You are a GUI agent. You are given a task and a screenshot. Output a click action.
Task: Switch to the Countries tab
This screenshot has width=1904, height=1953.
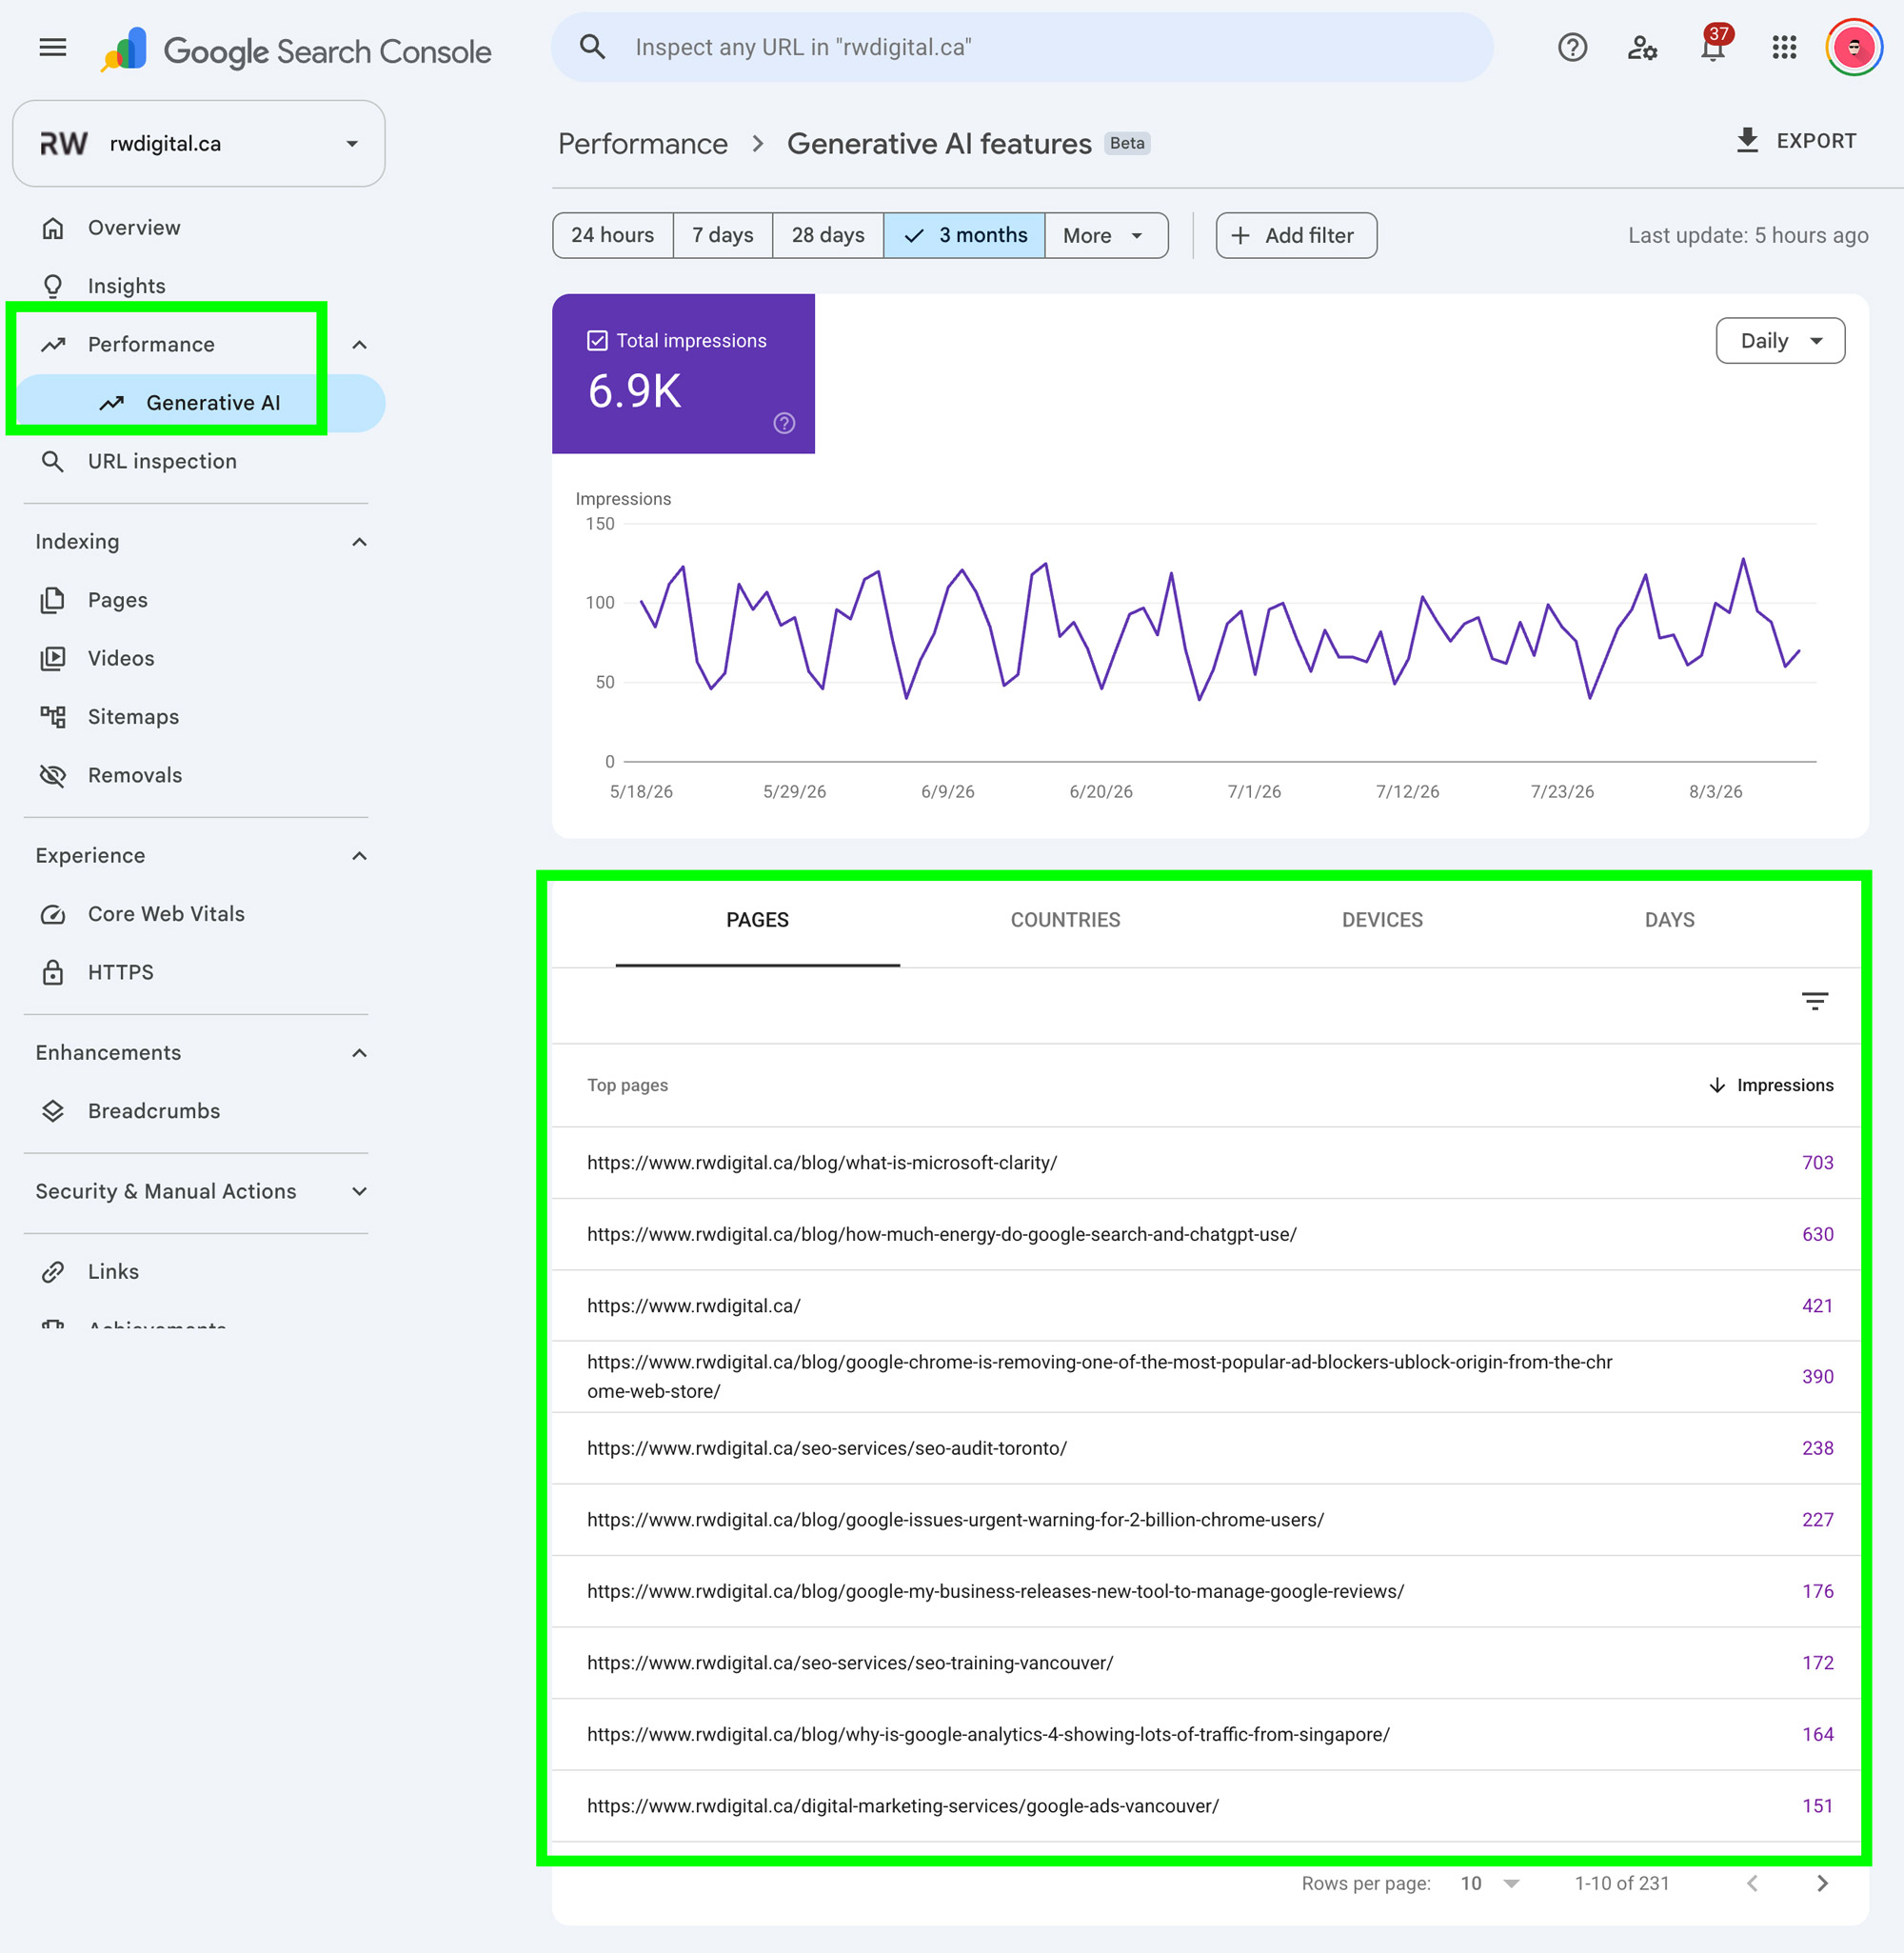[x=1065, y=920]
